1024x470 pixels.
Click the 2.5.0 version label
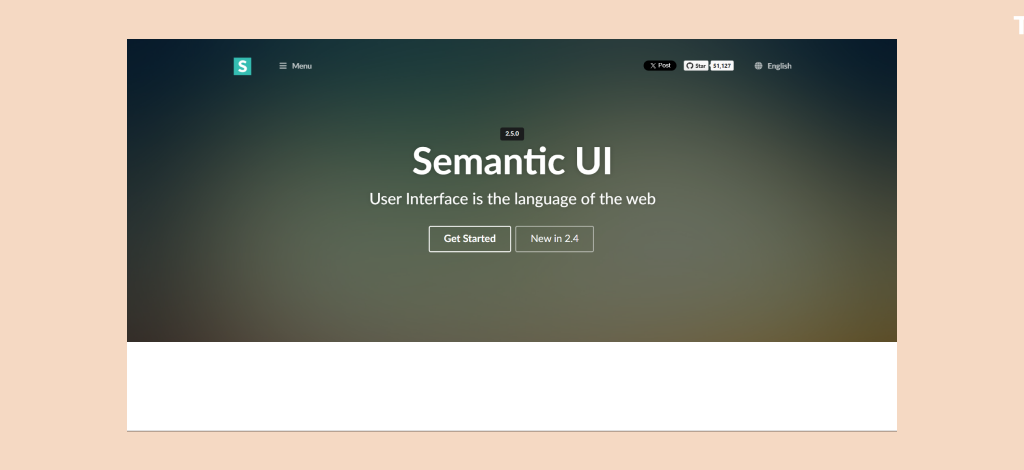point(512,134)
